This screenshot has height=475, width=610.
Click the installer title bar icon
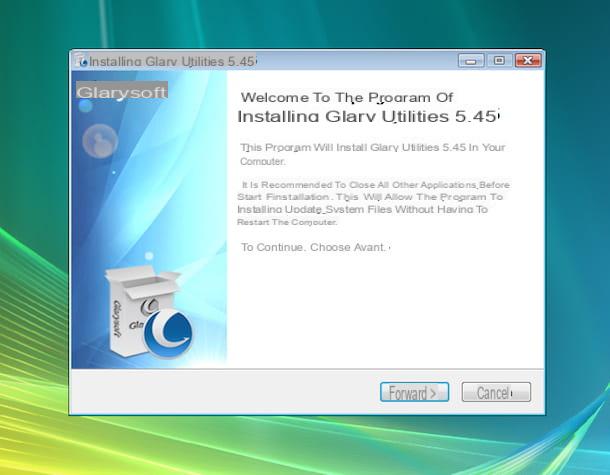(82, 61)
